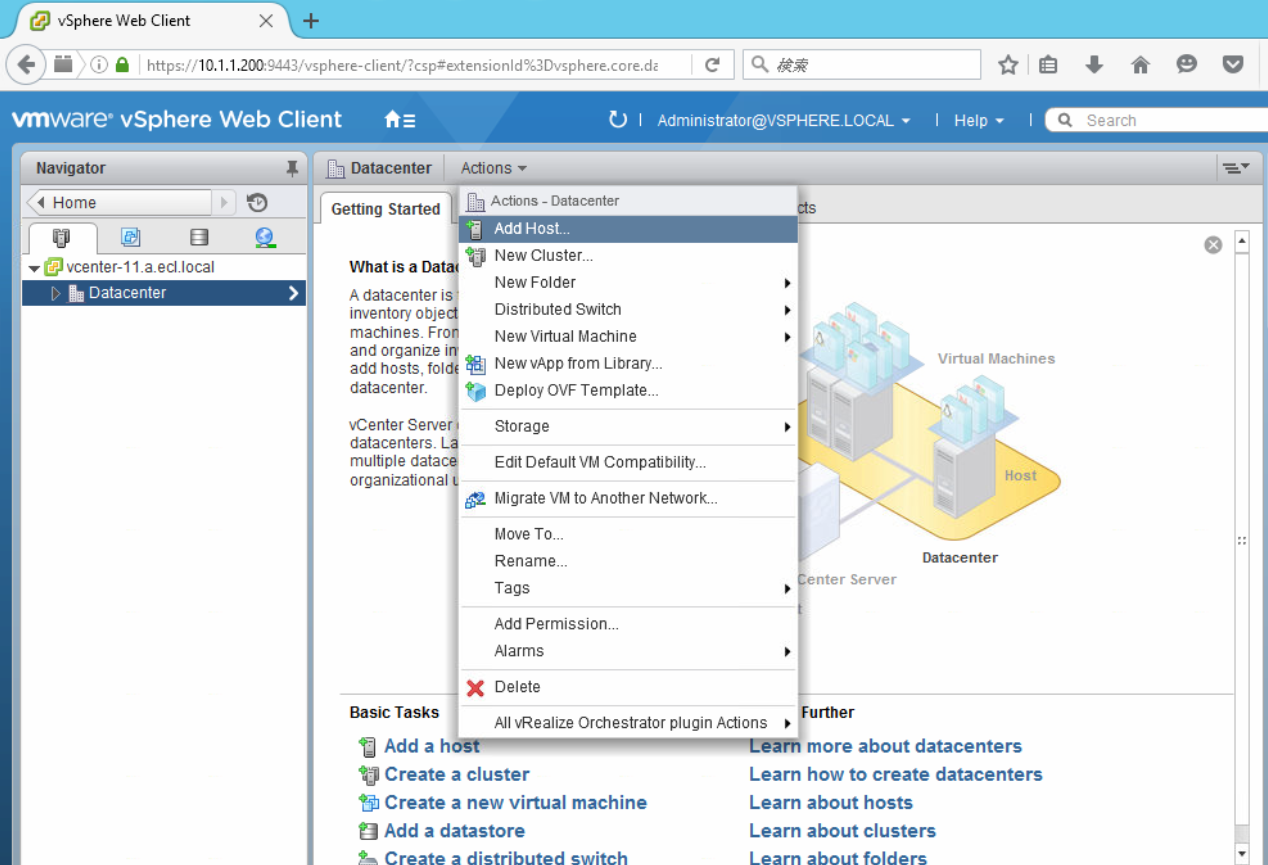Open the Storage navigator tab icon
1268x865 pixels.
pyautogui.click(x=199, y=238)
